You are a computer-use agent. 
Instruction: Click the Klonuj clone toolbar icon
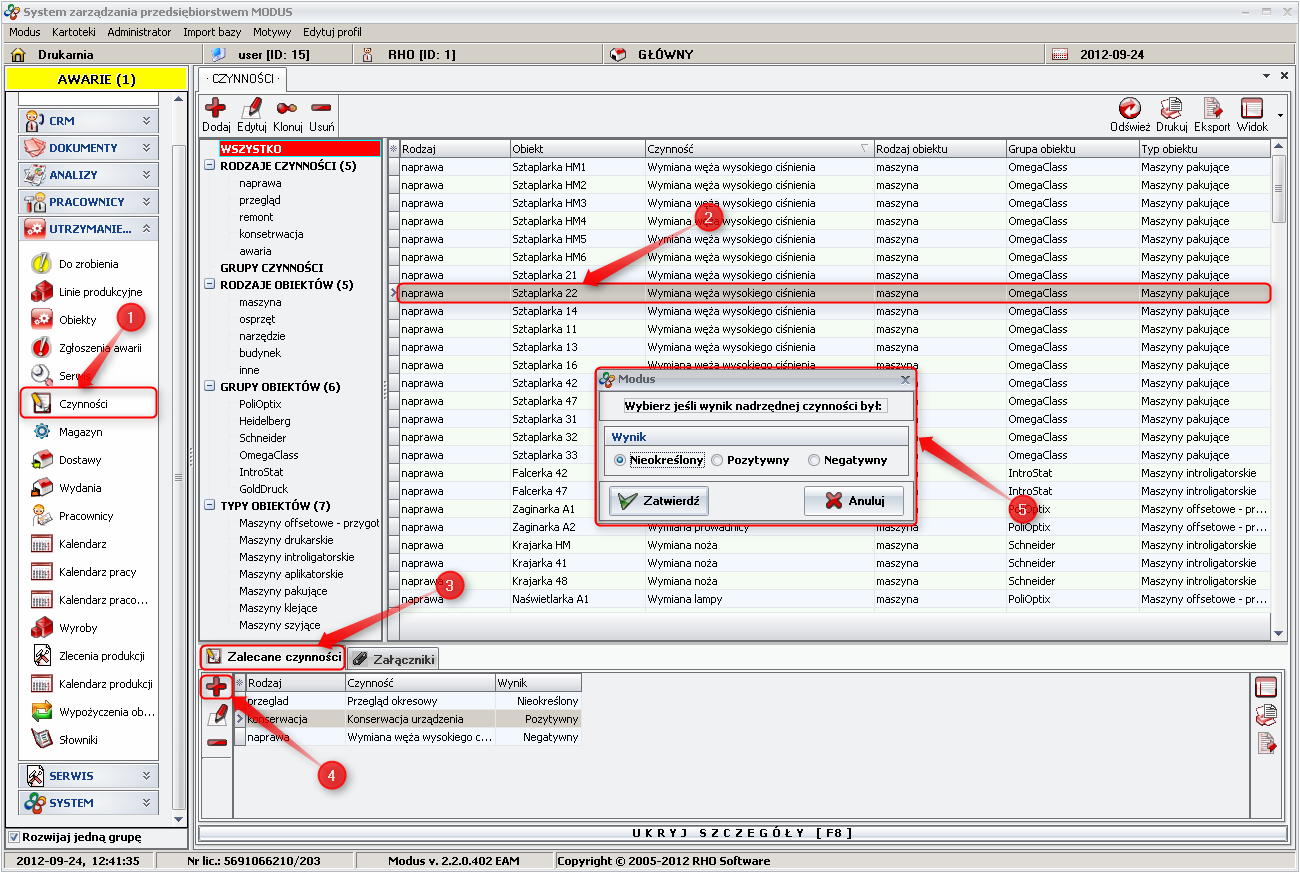click(x=287, y=108)
